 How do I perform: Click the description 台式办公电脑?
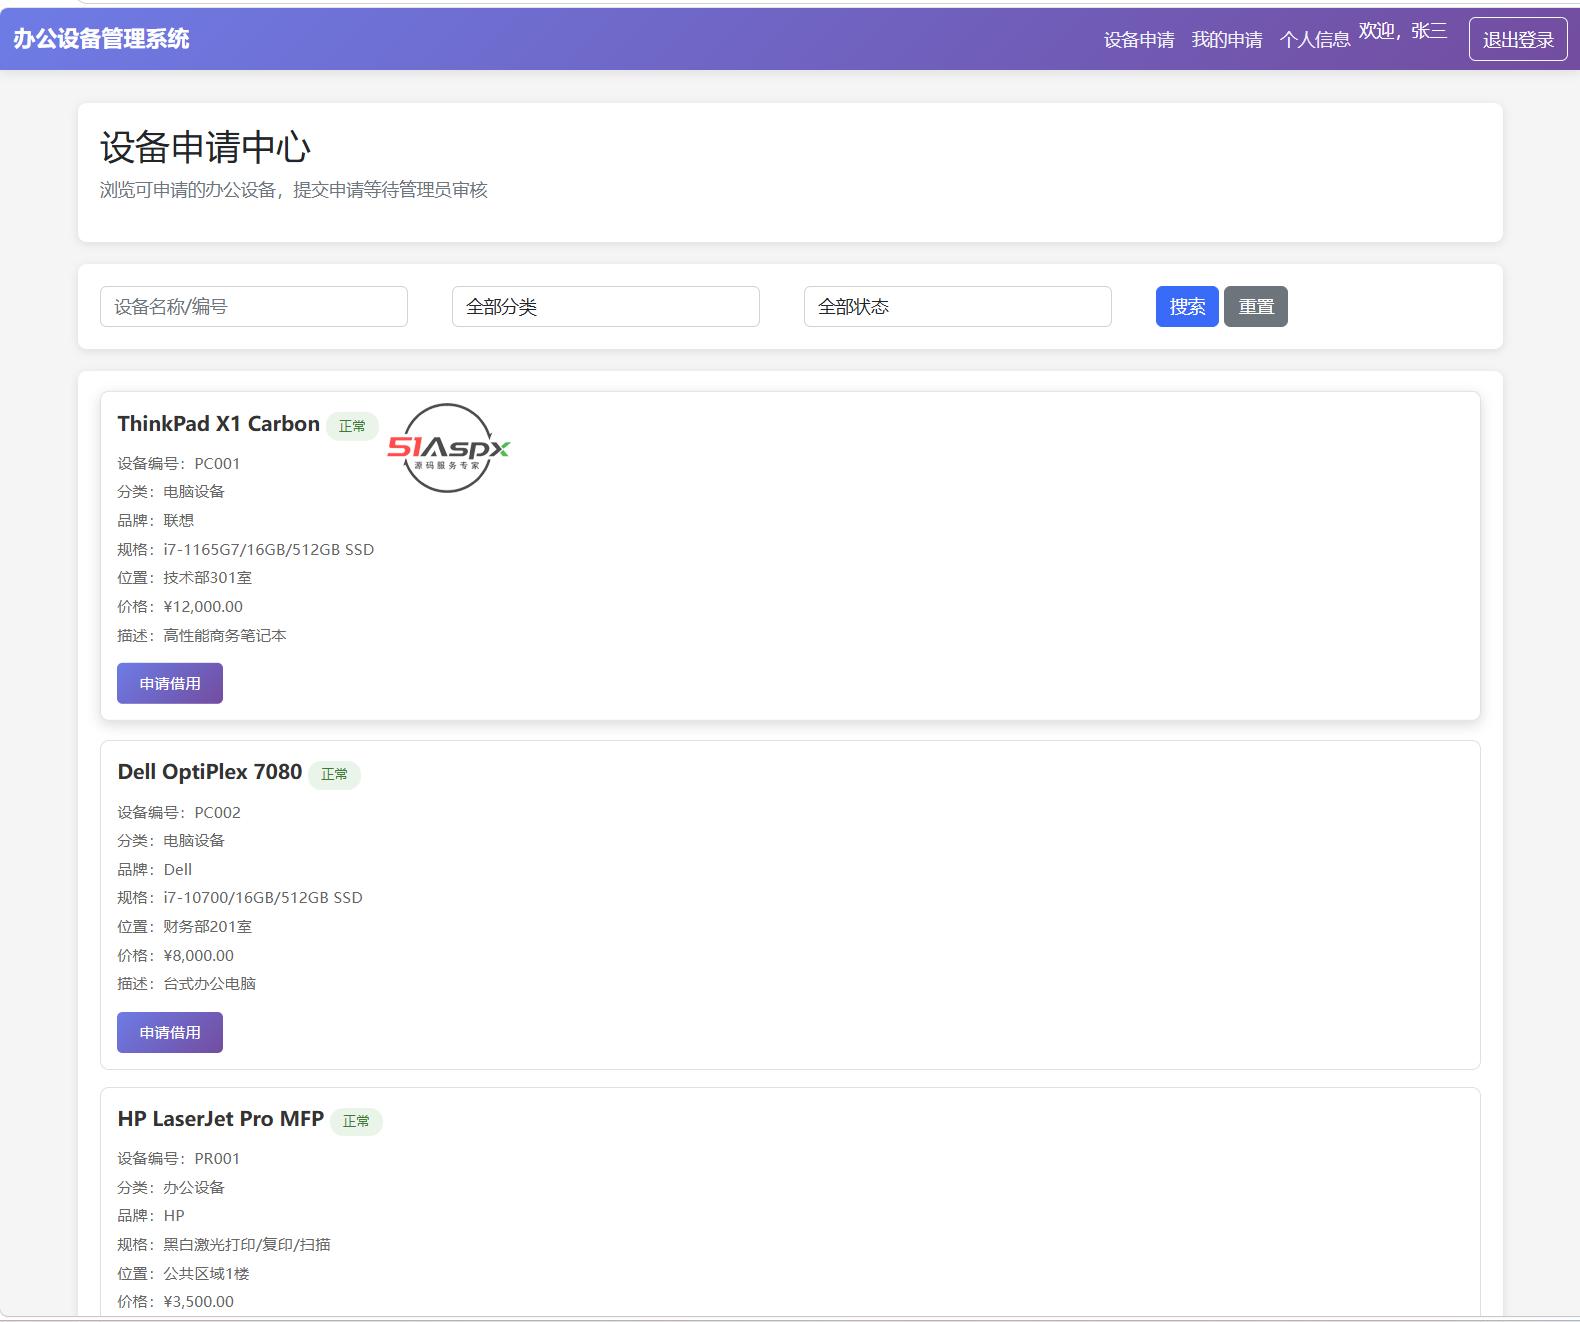(210, 983)
